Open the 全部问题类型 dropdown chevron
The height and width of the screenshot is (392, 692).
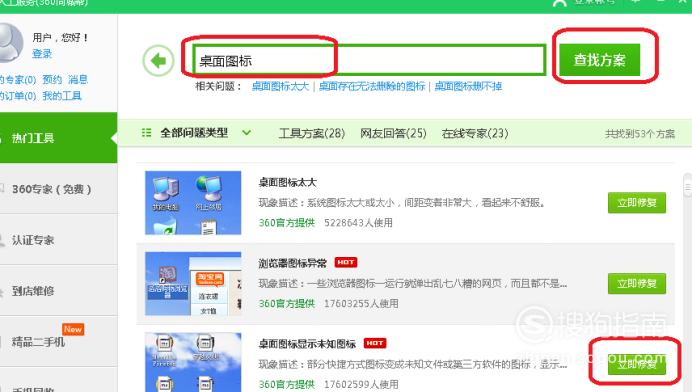[246, 132]
